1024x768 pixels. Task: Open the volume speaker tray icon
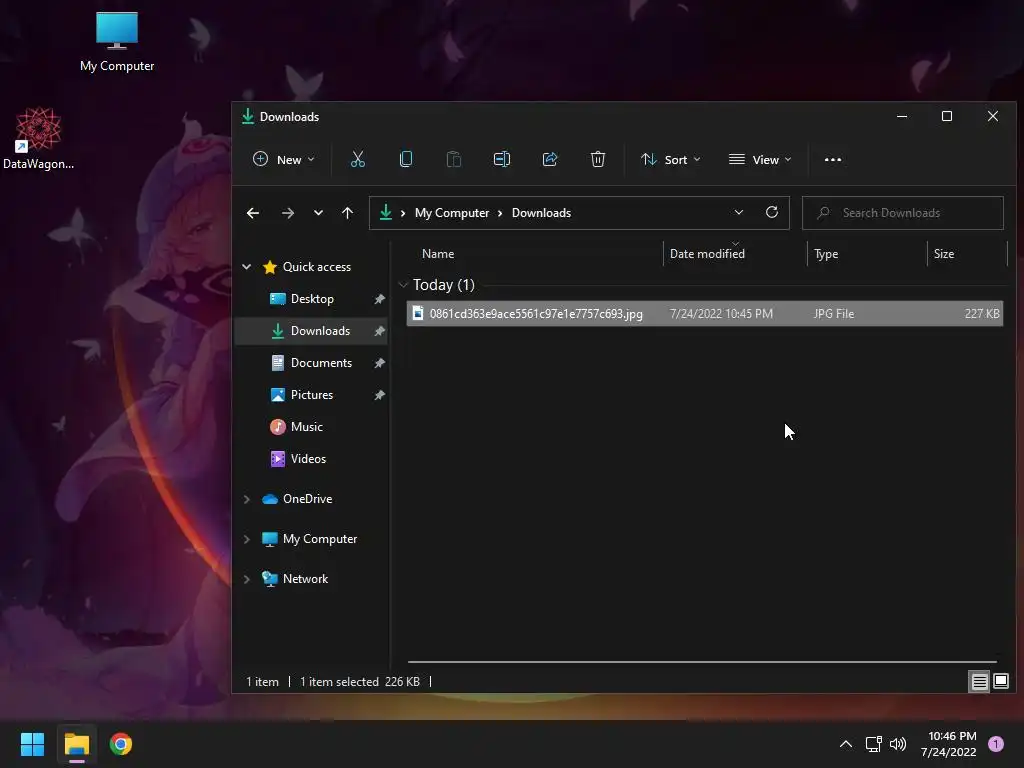tap(898, 744)
